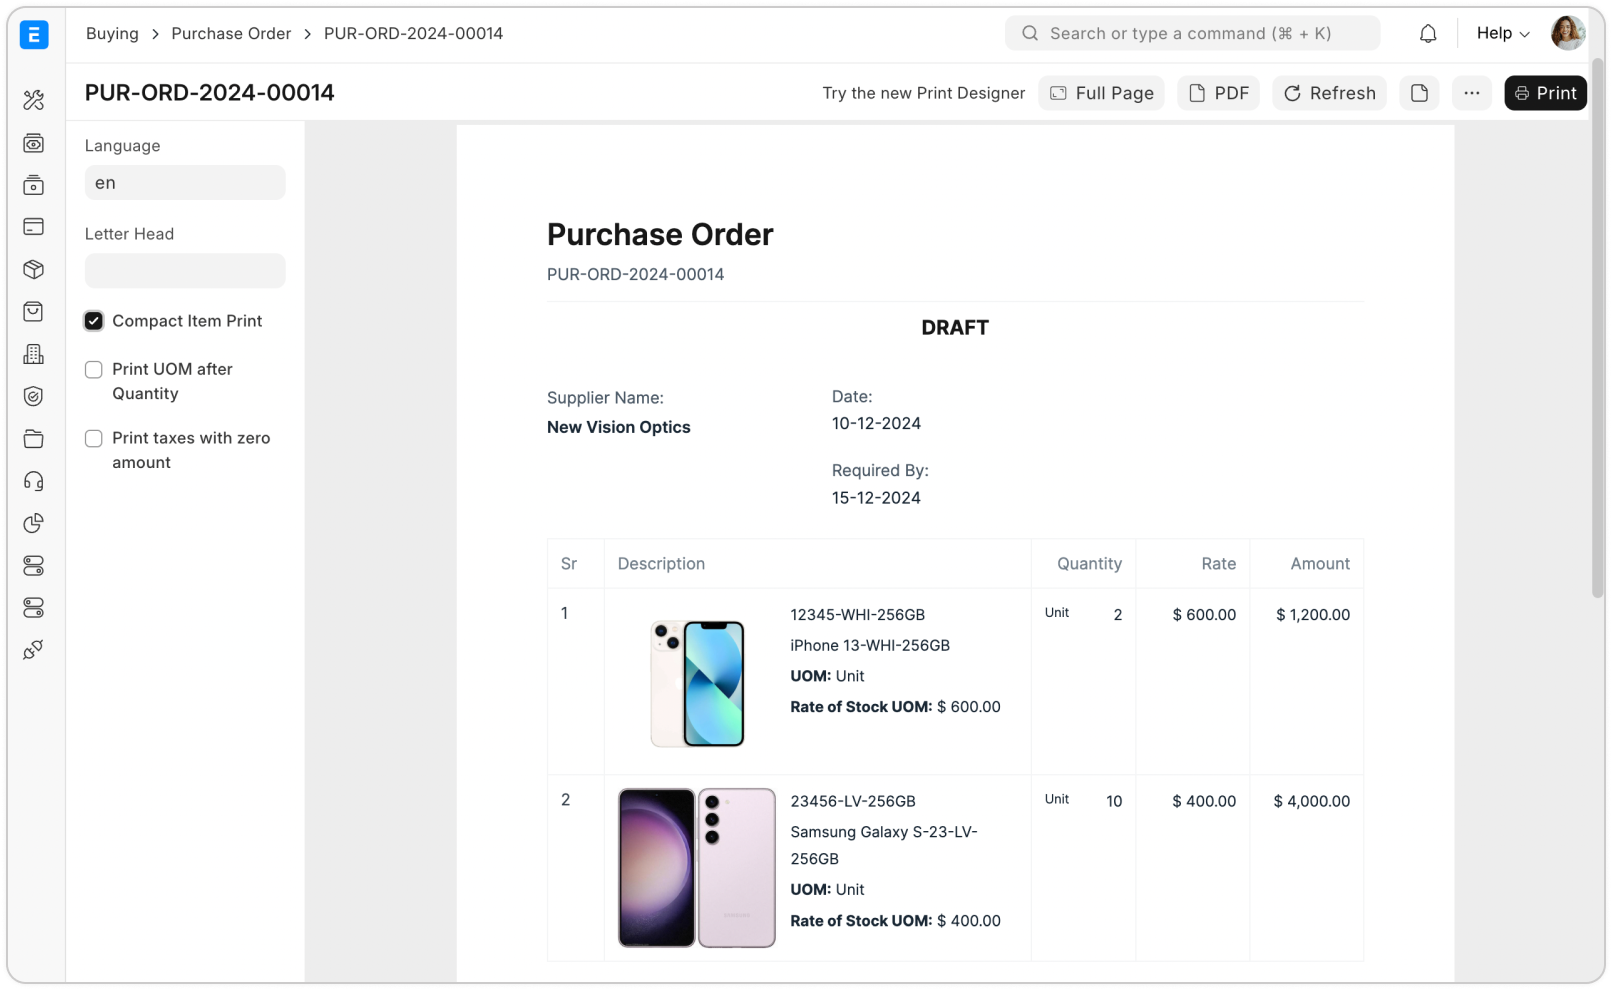This screenshot has height=990, width=1612.
Task: Open the three-dots more options menu
Action: [x=1471, y=93]
